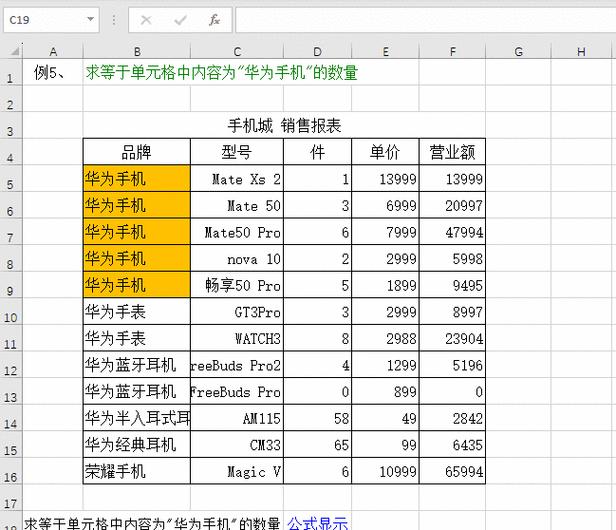Click the revenue 65994 cell
This screenshot has width=616, height=530.
point(453,471)
